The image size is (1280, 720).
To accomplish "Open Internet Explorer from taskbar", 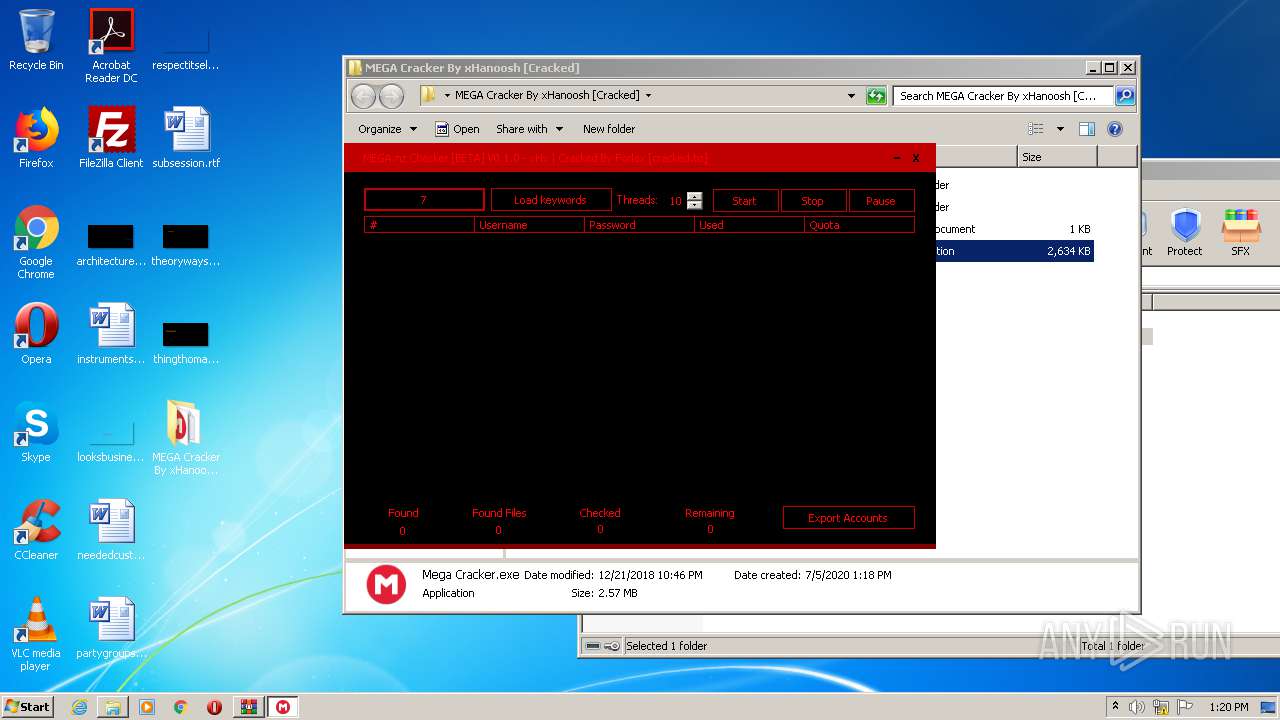I will pyautogui.click(x=79, y=707).
